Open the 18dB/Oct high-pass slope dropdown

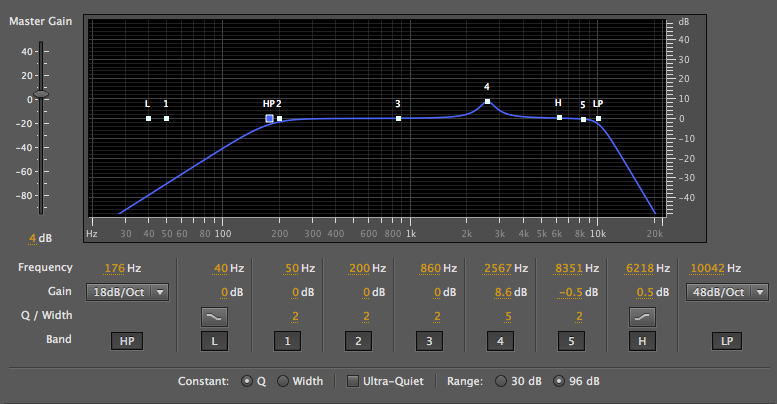[127, 292]
